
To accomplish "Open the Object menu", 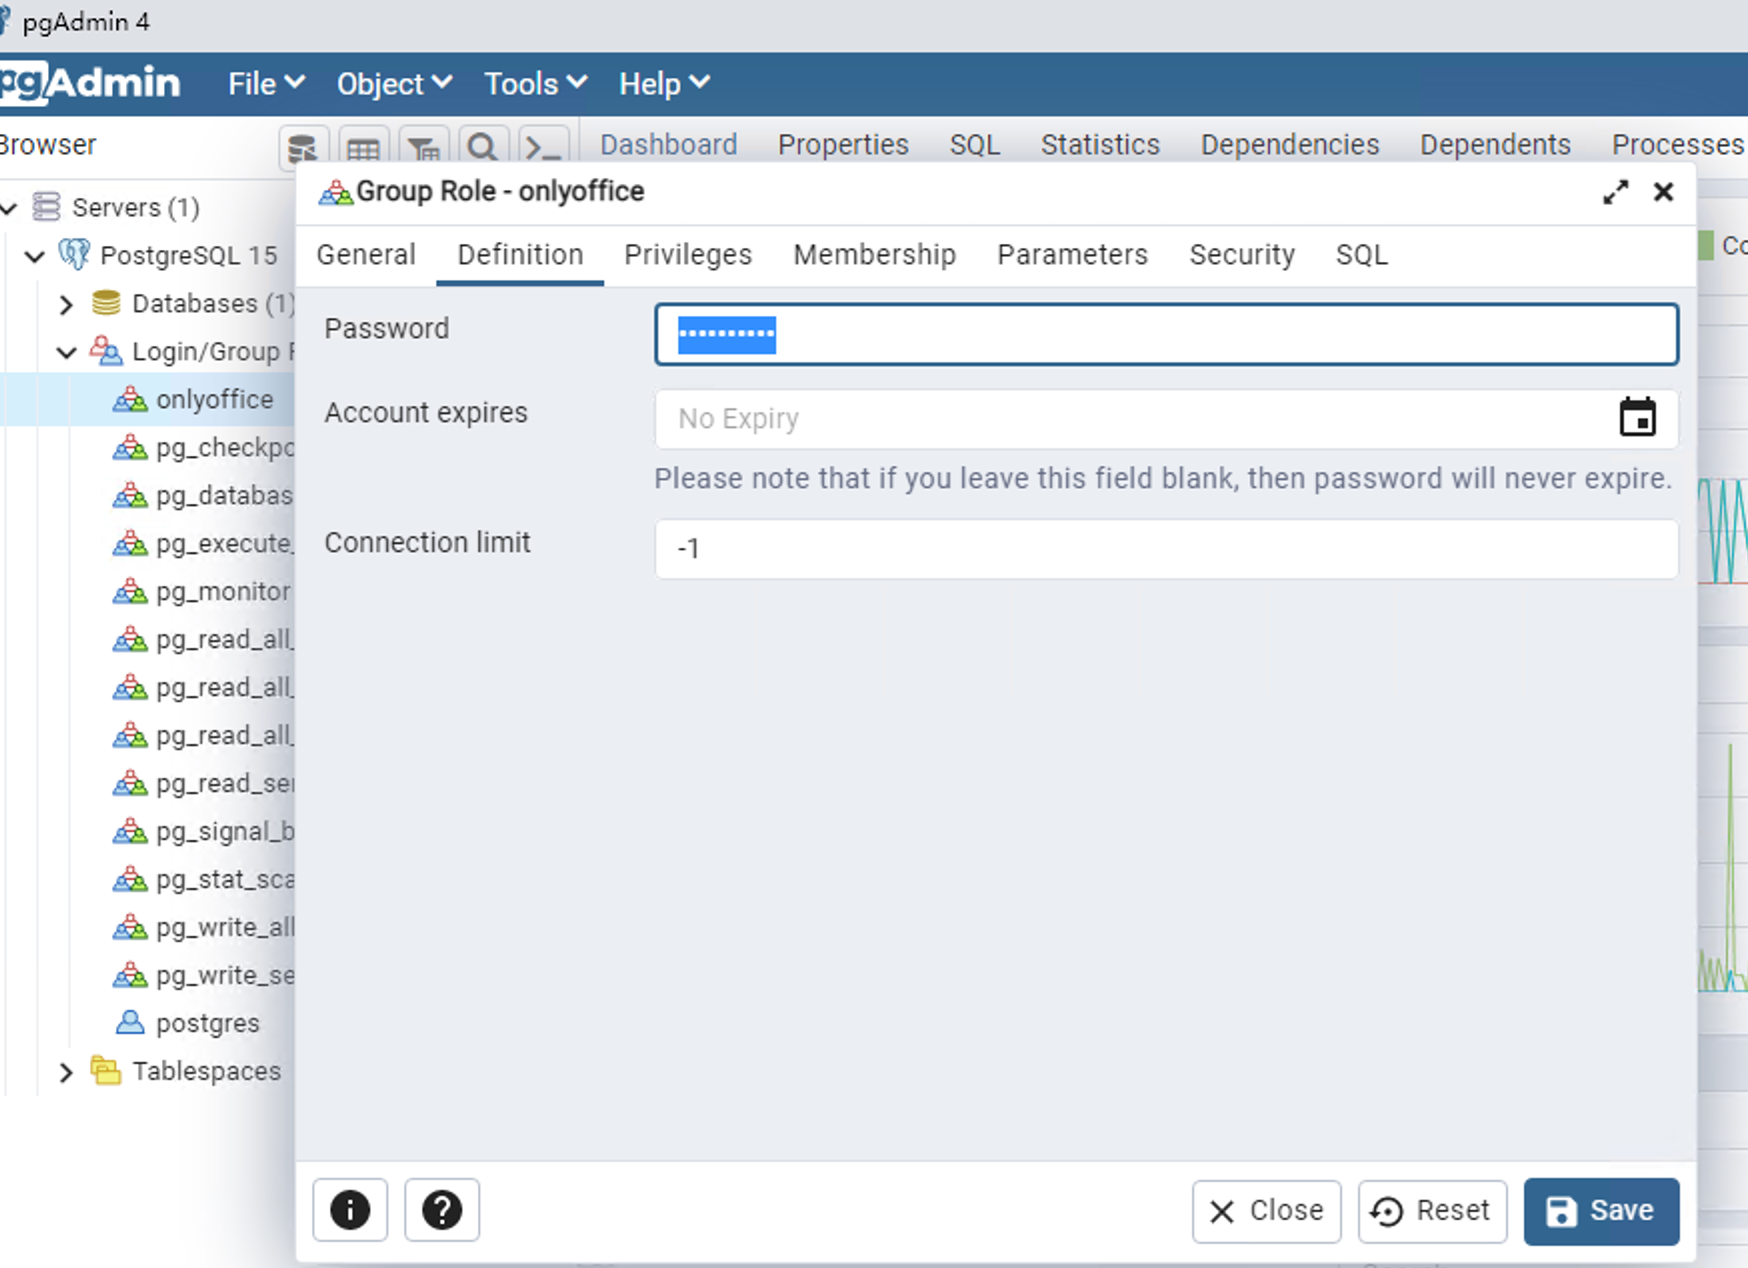I will 394,84.
